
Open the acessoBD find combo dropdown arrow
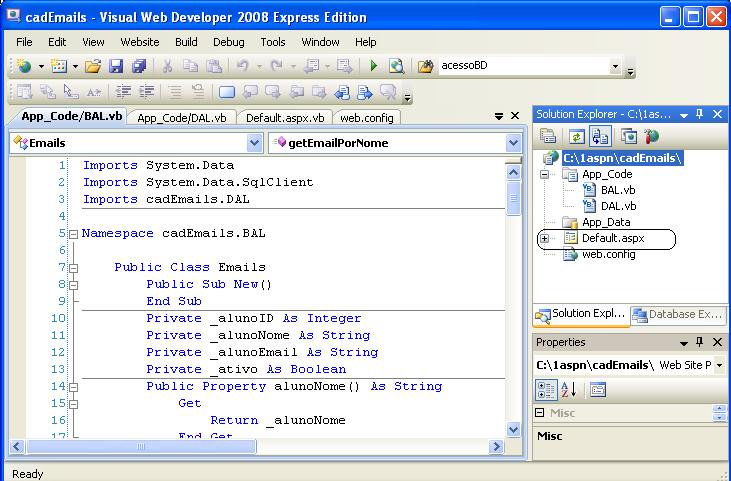615,67
